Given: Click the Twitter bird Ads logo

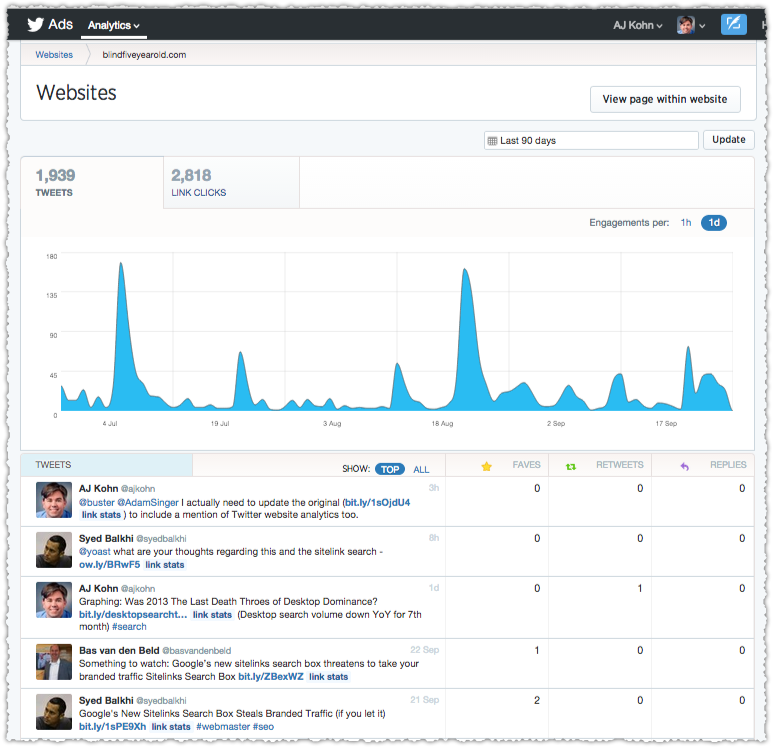Looking at the screenshot, I should pyautogui.click(x=50, y=24).
